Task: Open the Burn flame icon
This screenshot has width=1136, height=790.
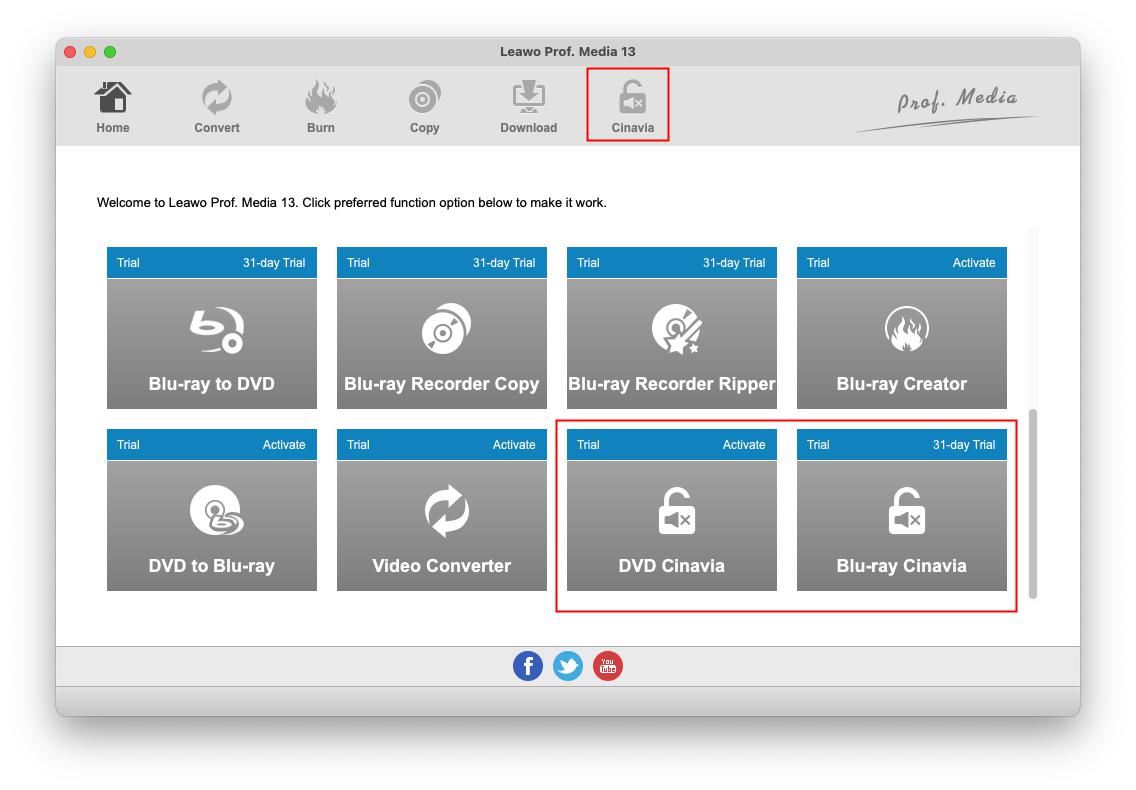Action: tap(321, 105)
